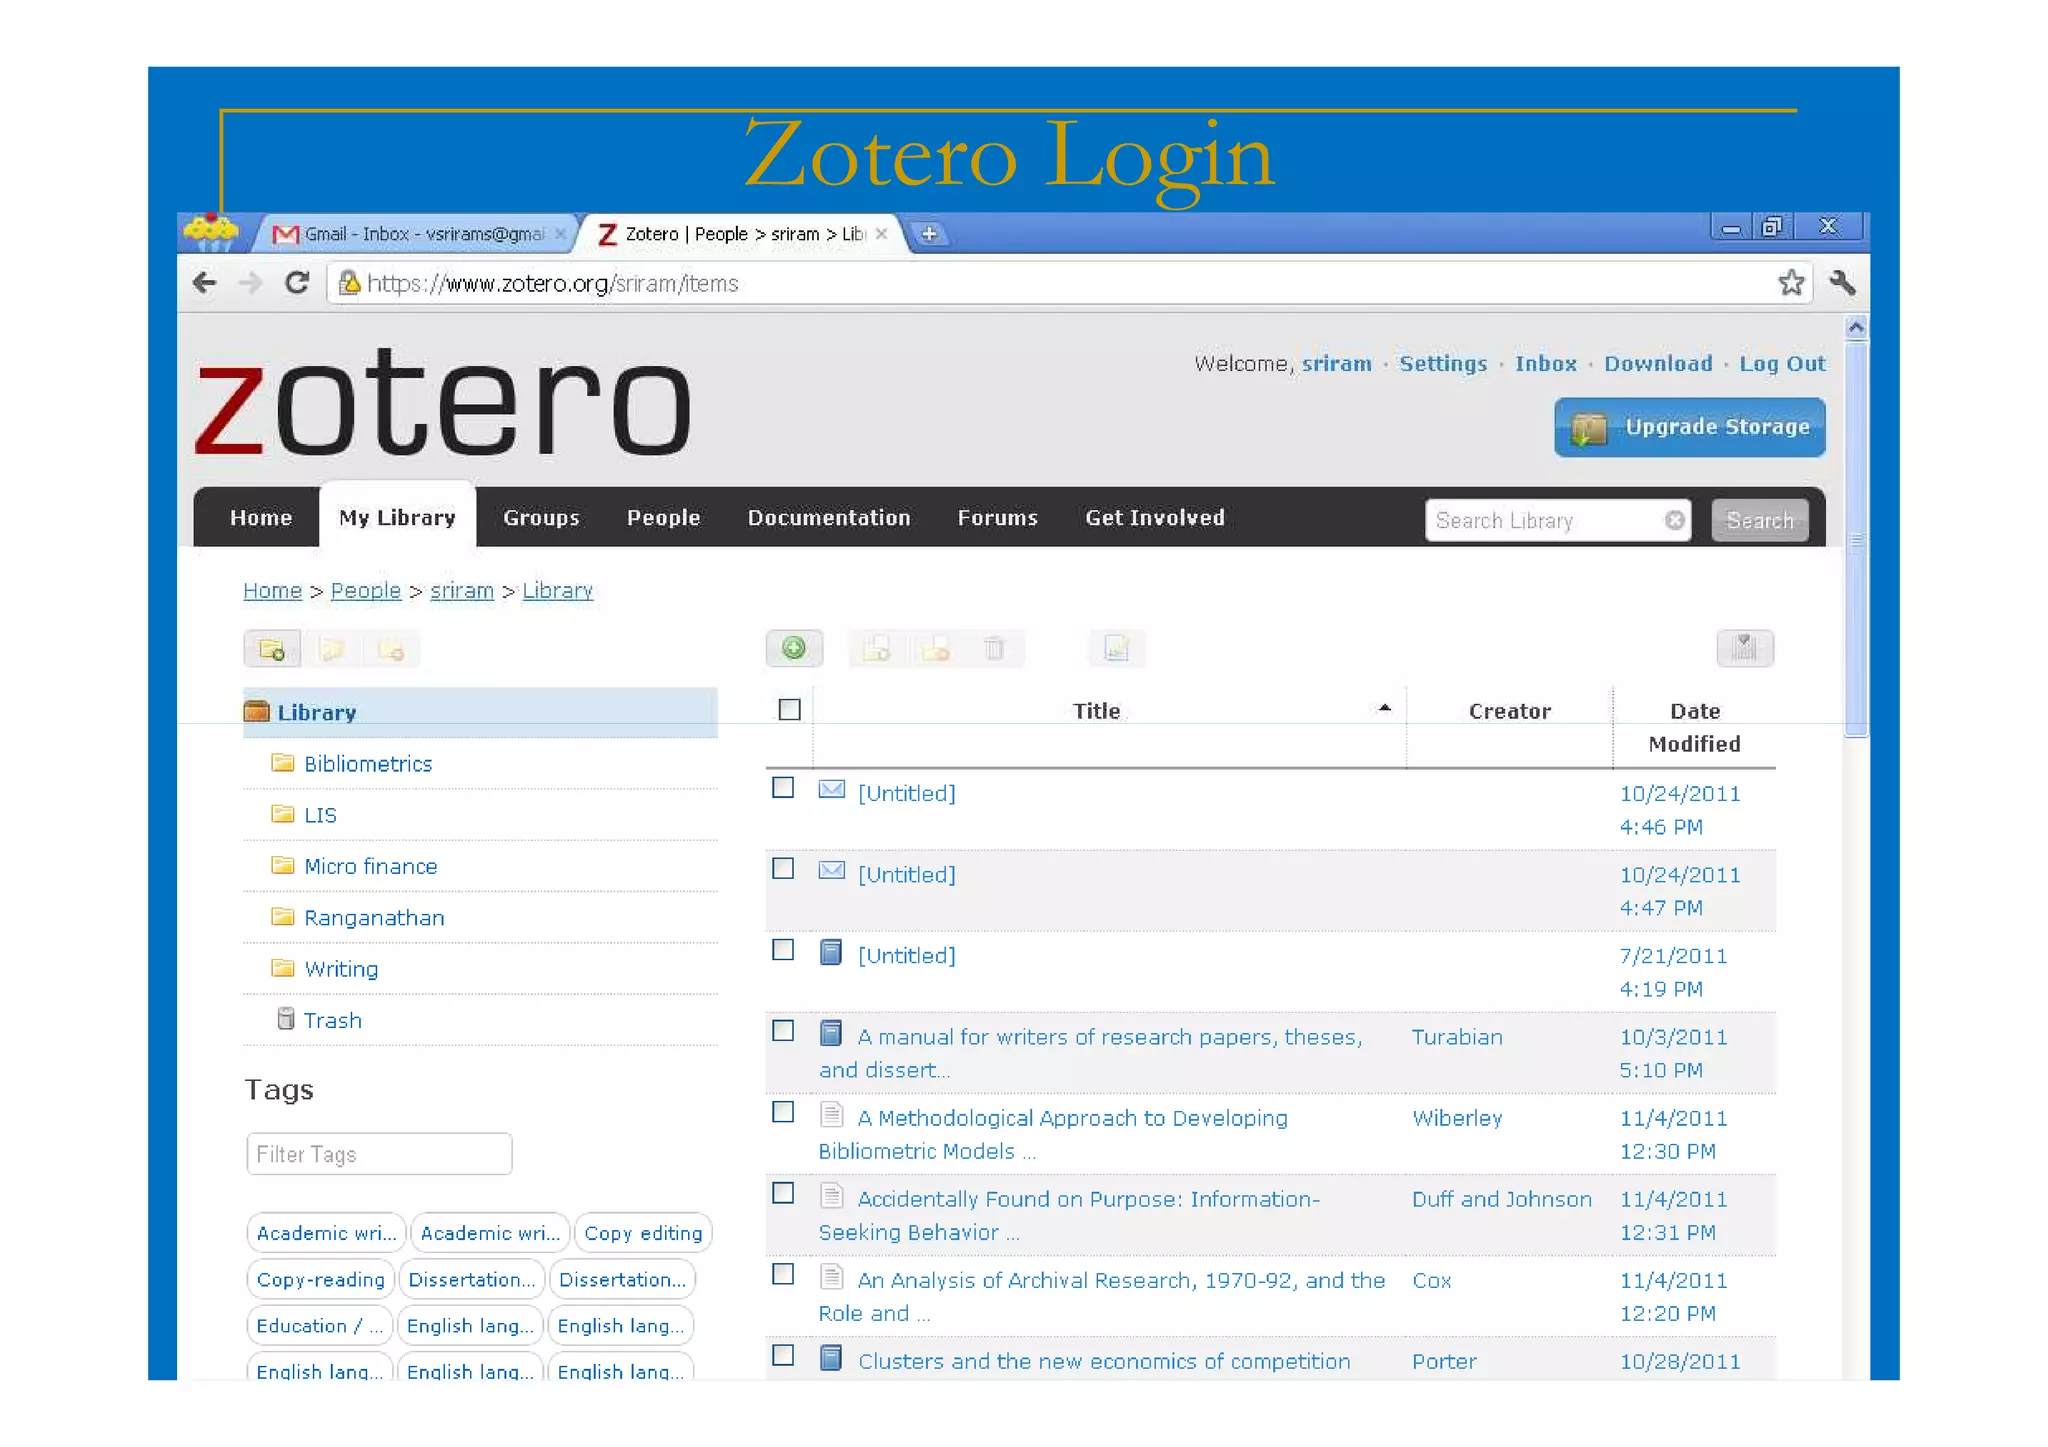Open the Groups navigation tab
Viewport: 2048px width, 1447px height.
[x=541, y=517]
